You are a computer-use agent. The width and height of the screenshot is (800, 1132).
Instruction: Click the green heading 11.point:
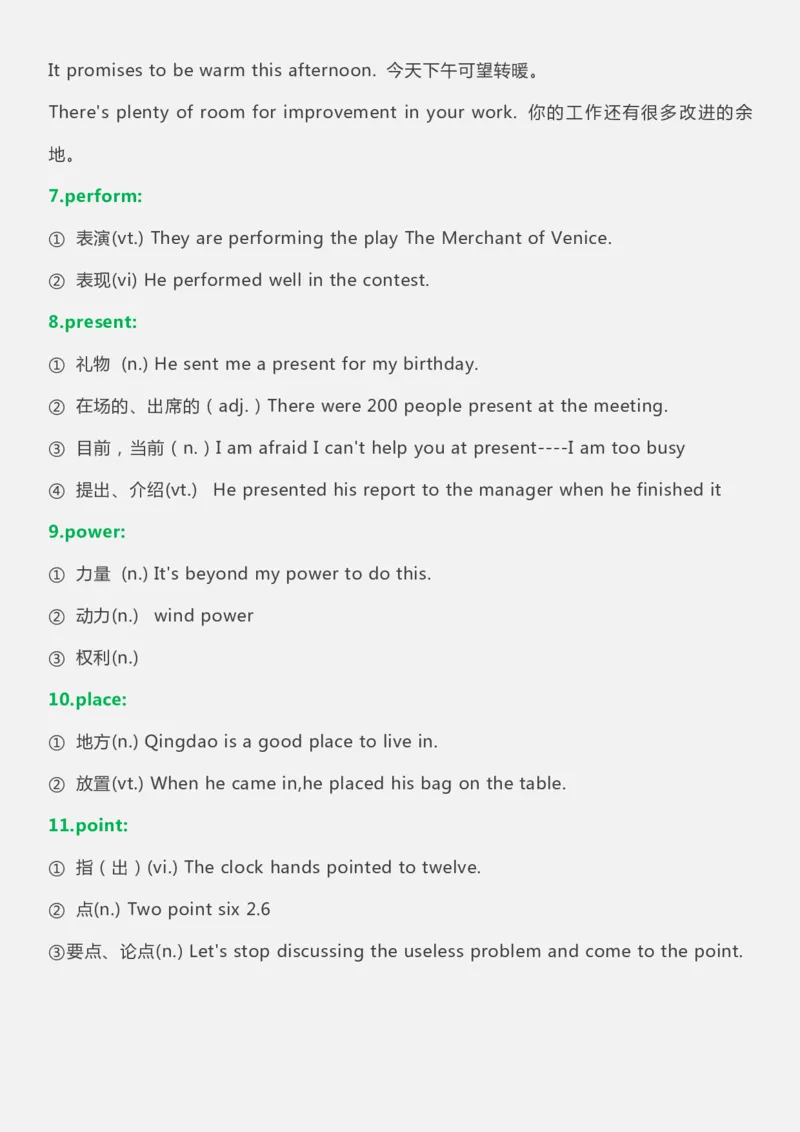pos(88,826)
